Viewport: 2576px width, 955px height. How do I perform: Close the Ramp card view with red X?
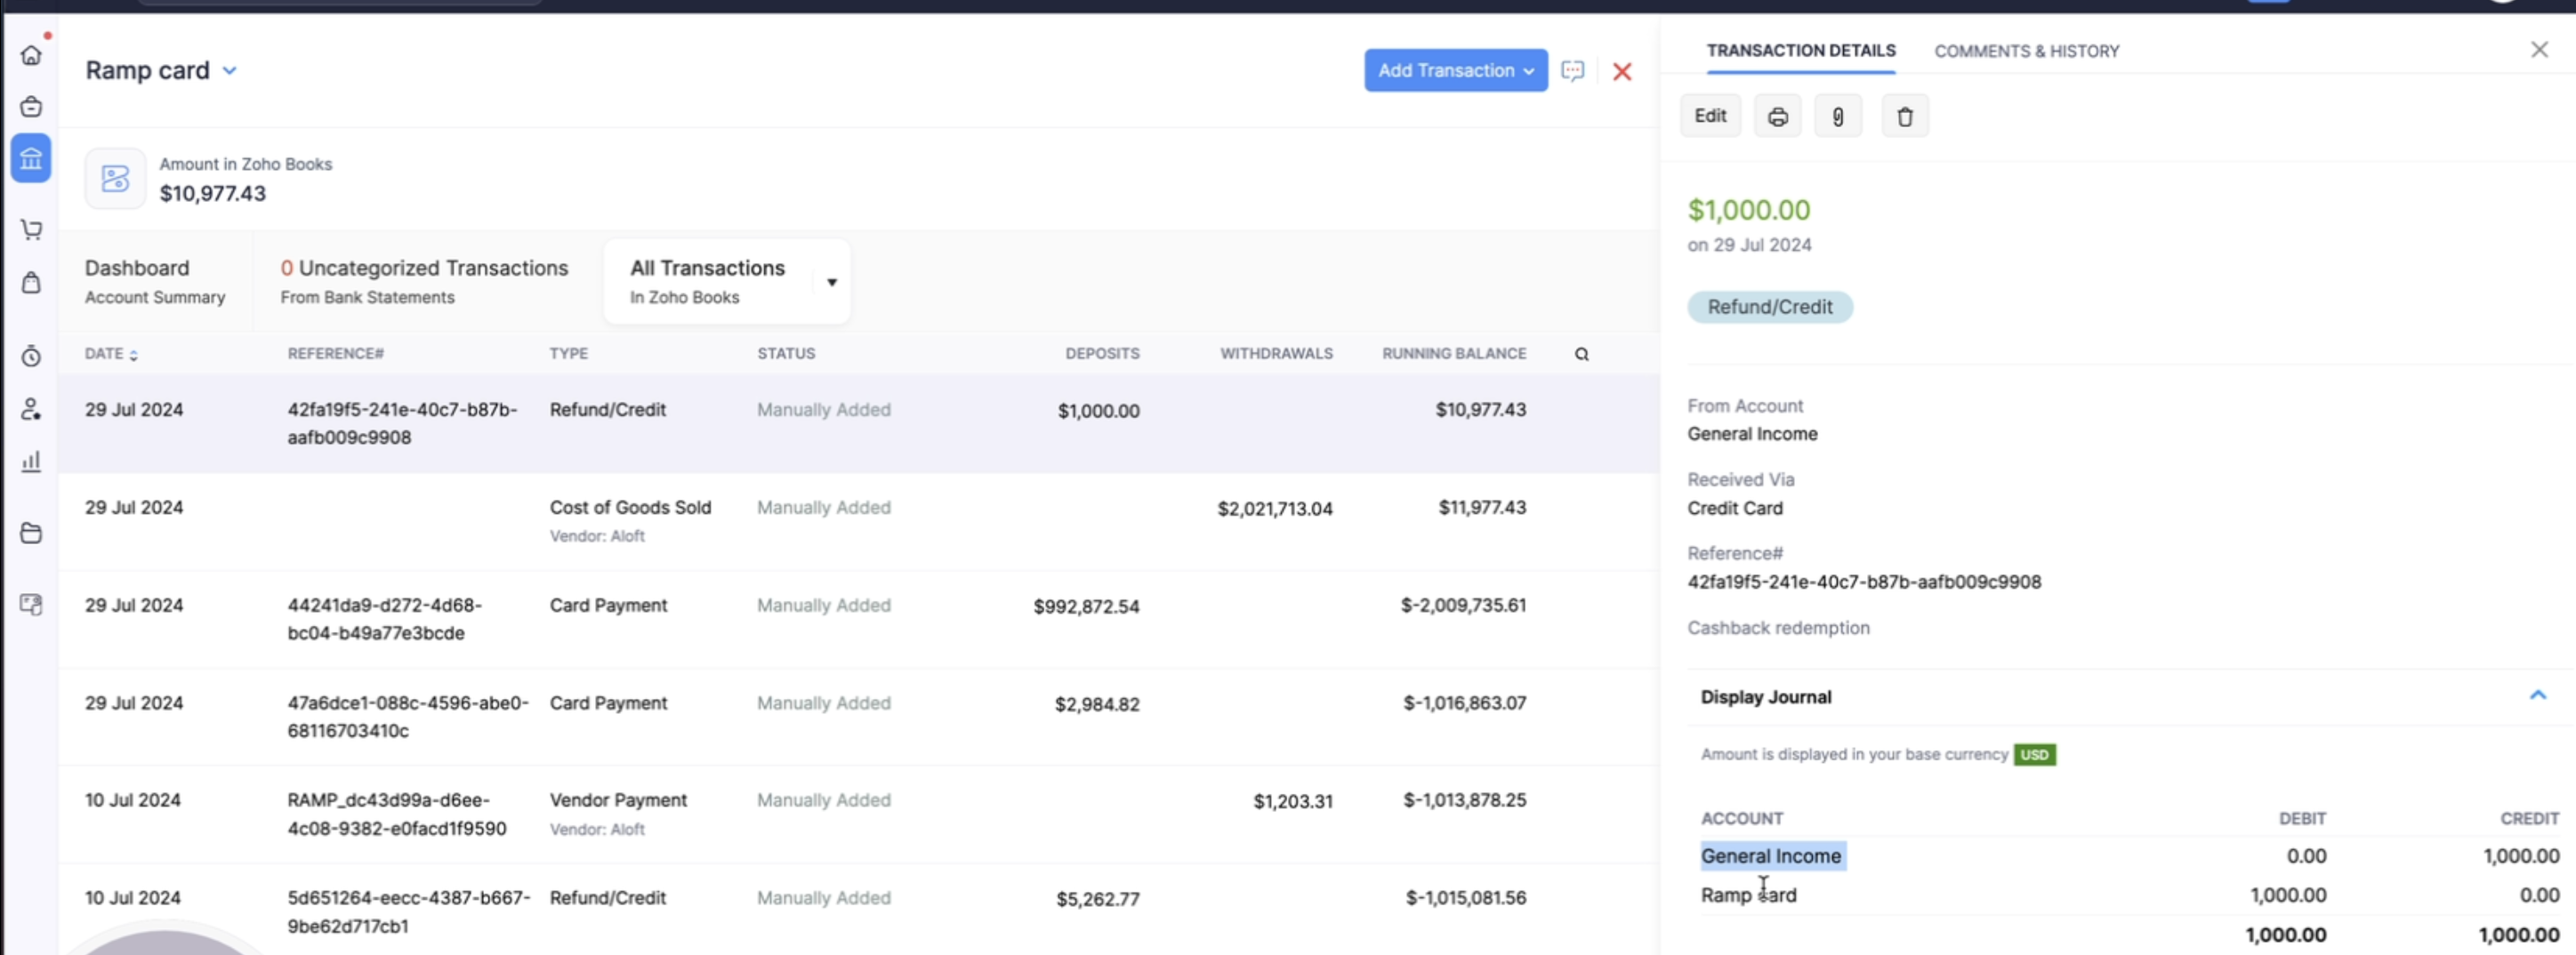(1622, 71)
